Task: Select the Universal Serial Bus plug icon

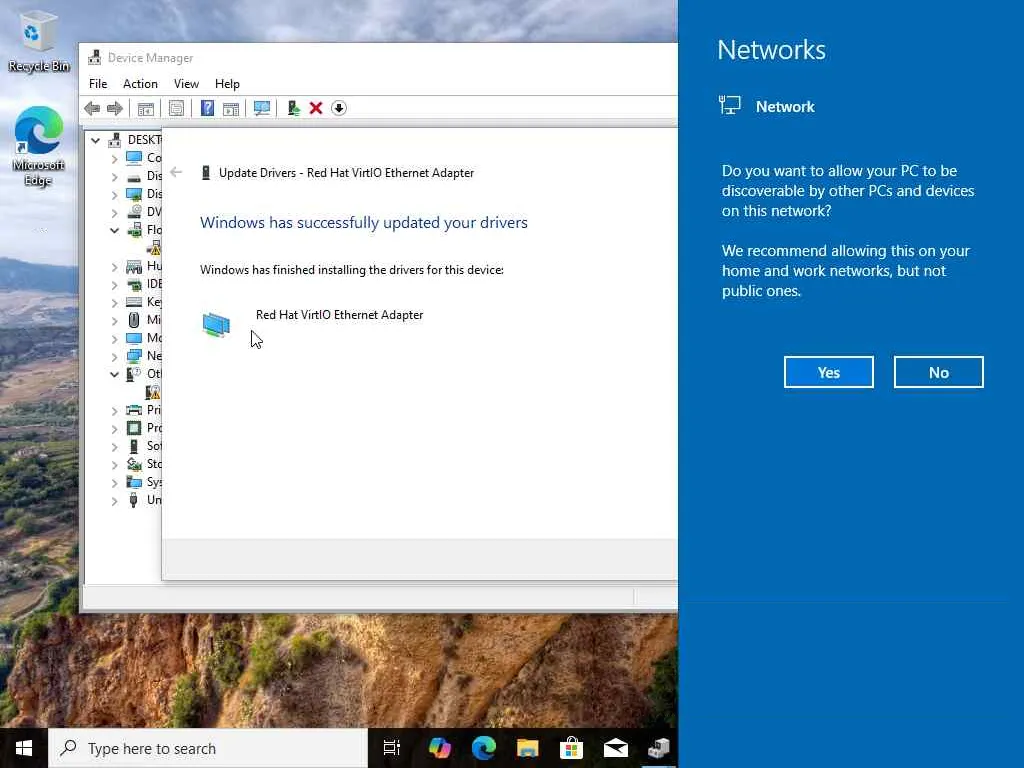Action: tap(134, 500)
